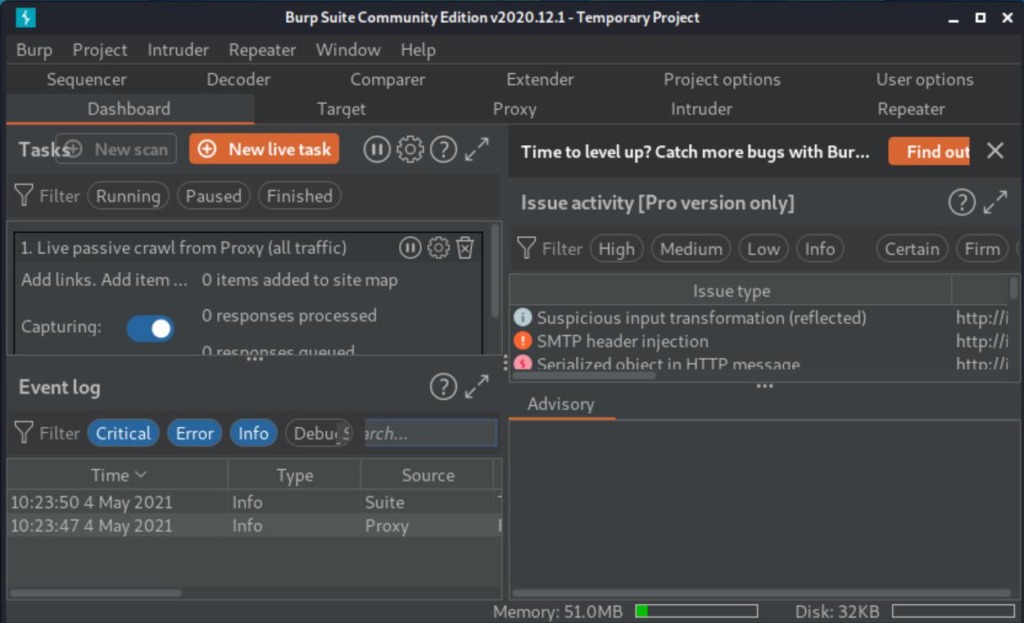
Task: Switch to the Sequencer tab
Action: coord(86,80)
